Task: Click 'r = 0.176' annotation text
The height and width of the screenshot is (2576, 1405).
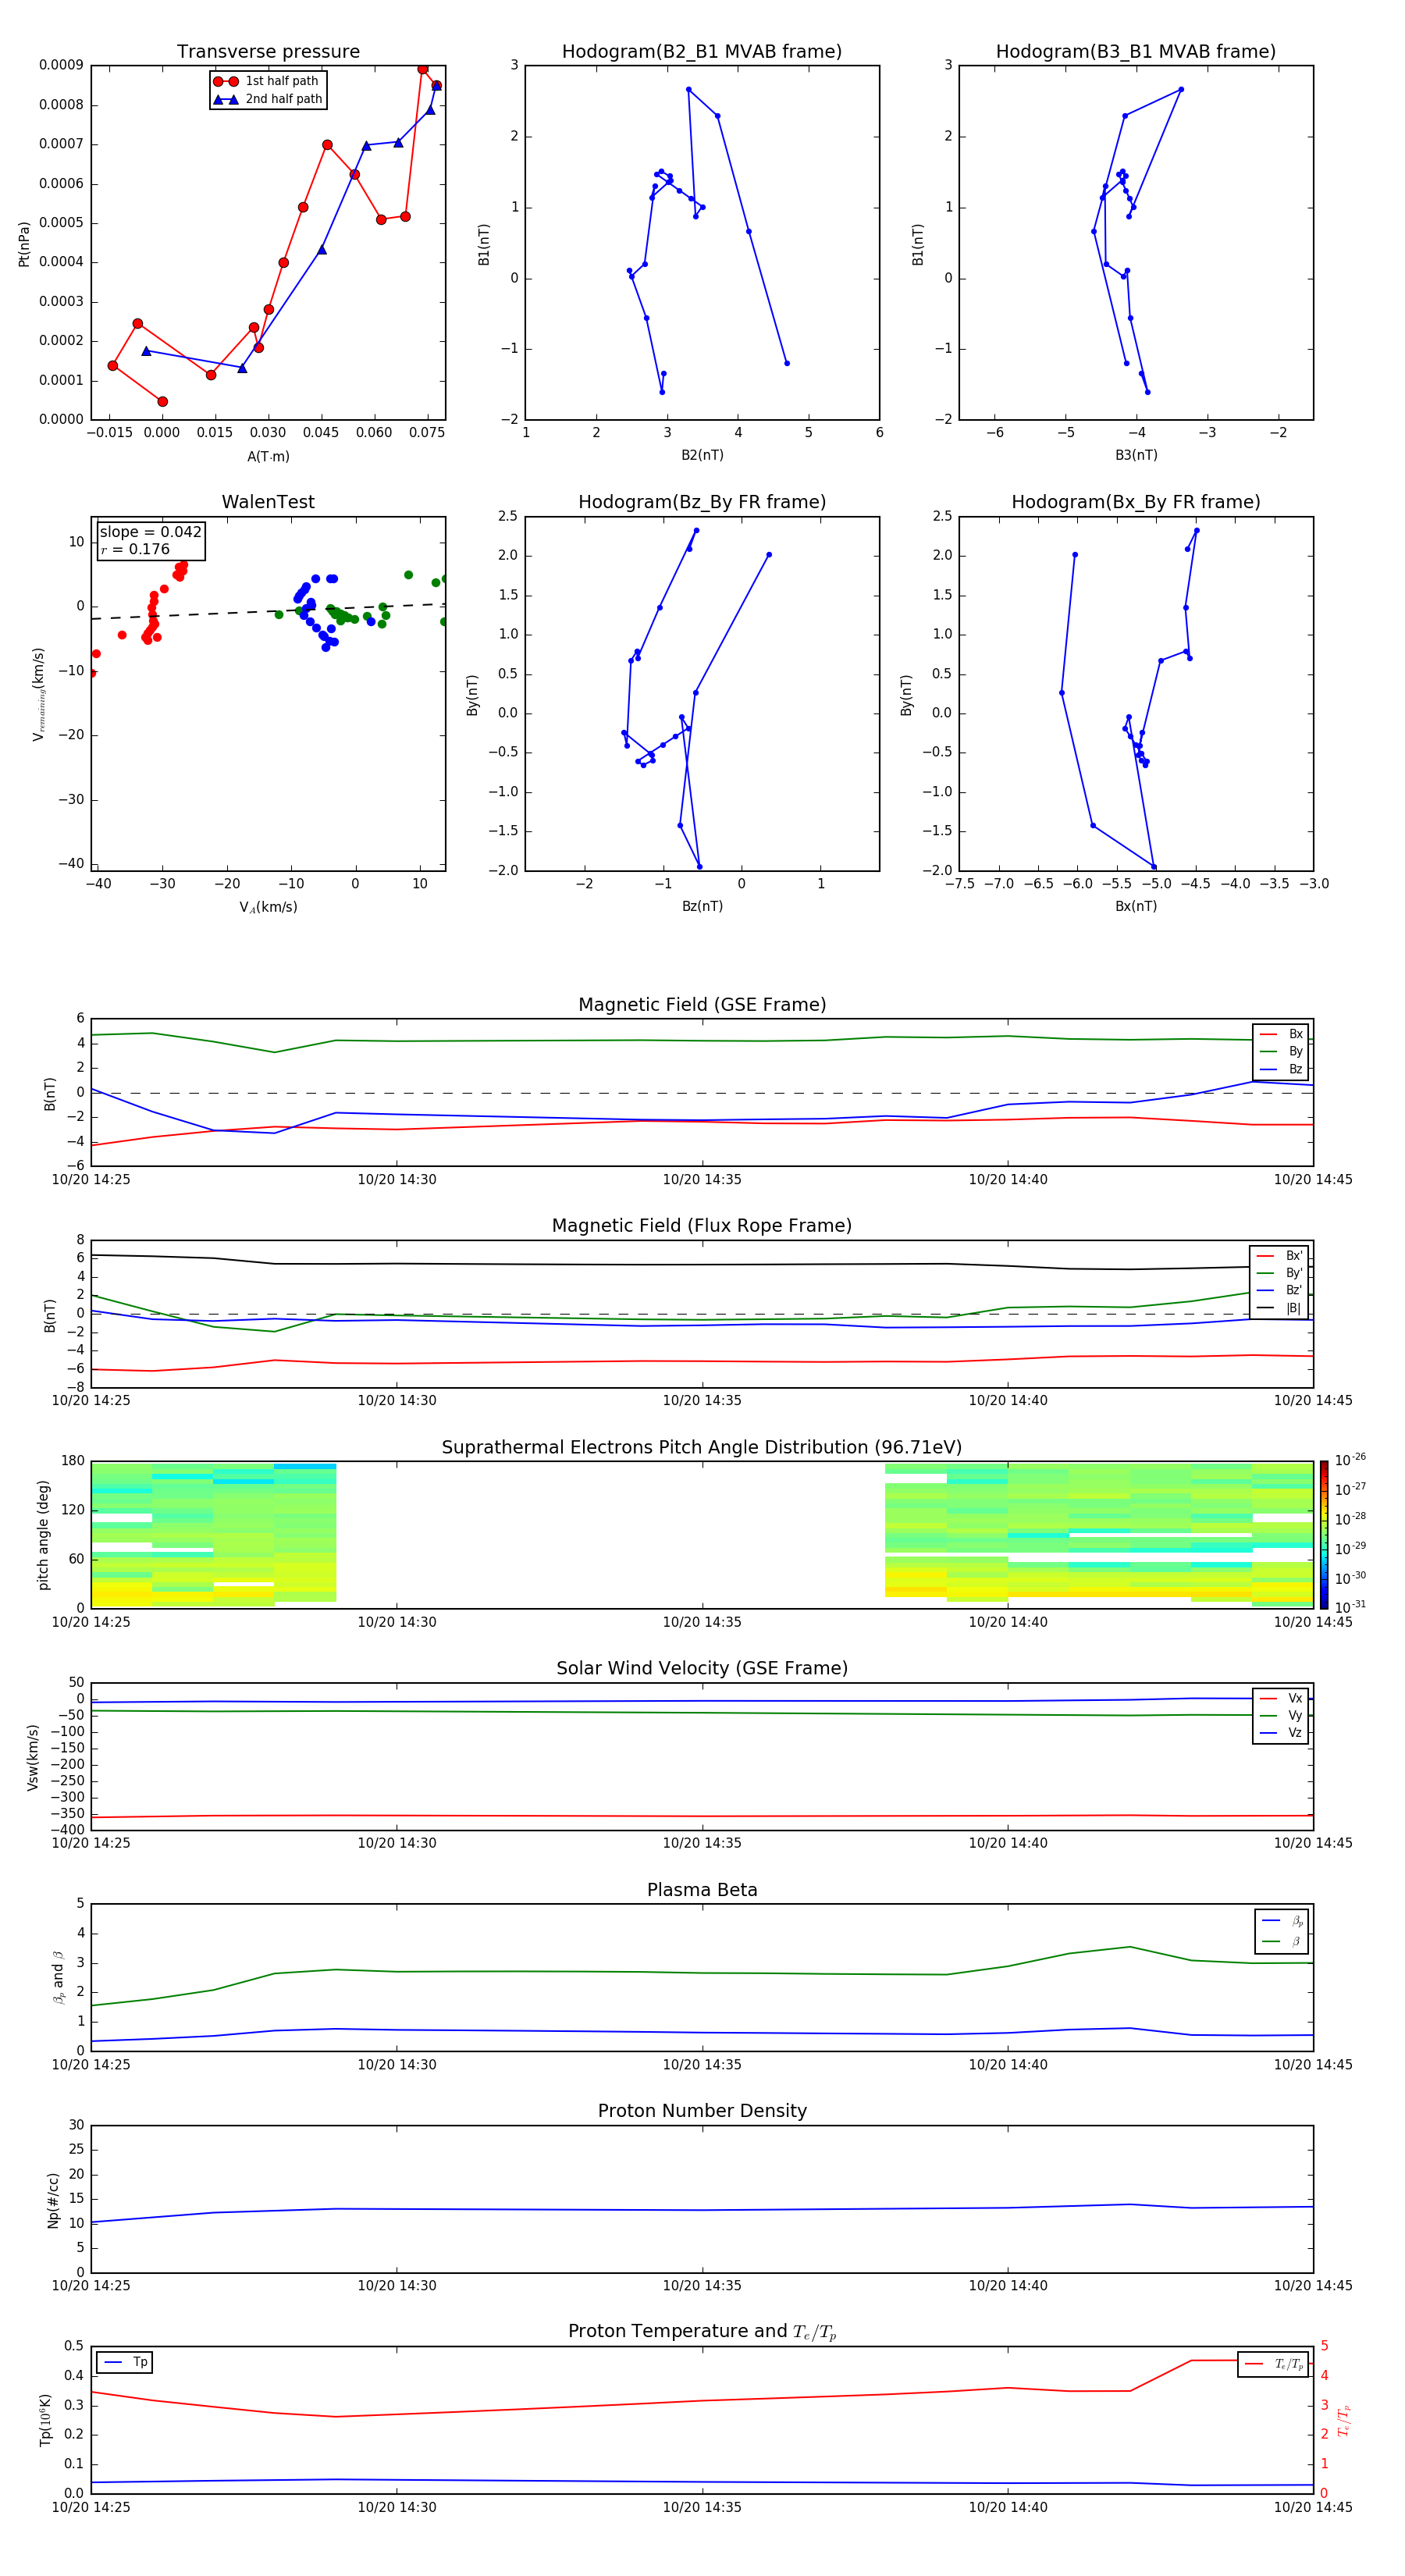Action: 135,549
